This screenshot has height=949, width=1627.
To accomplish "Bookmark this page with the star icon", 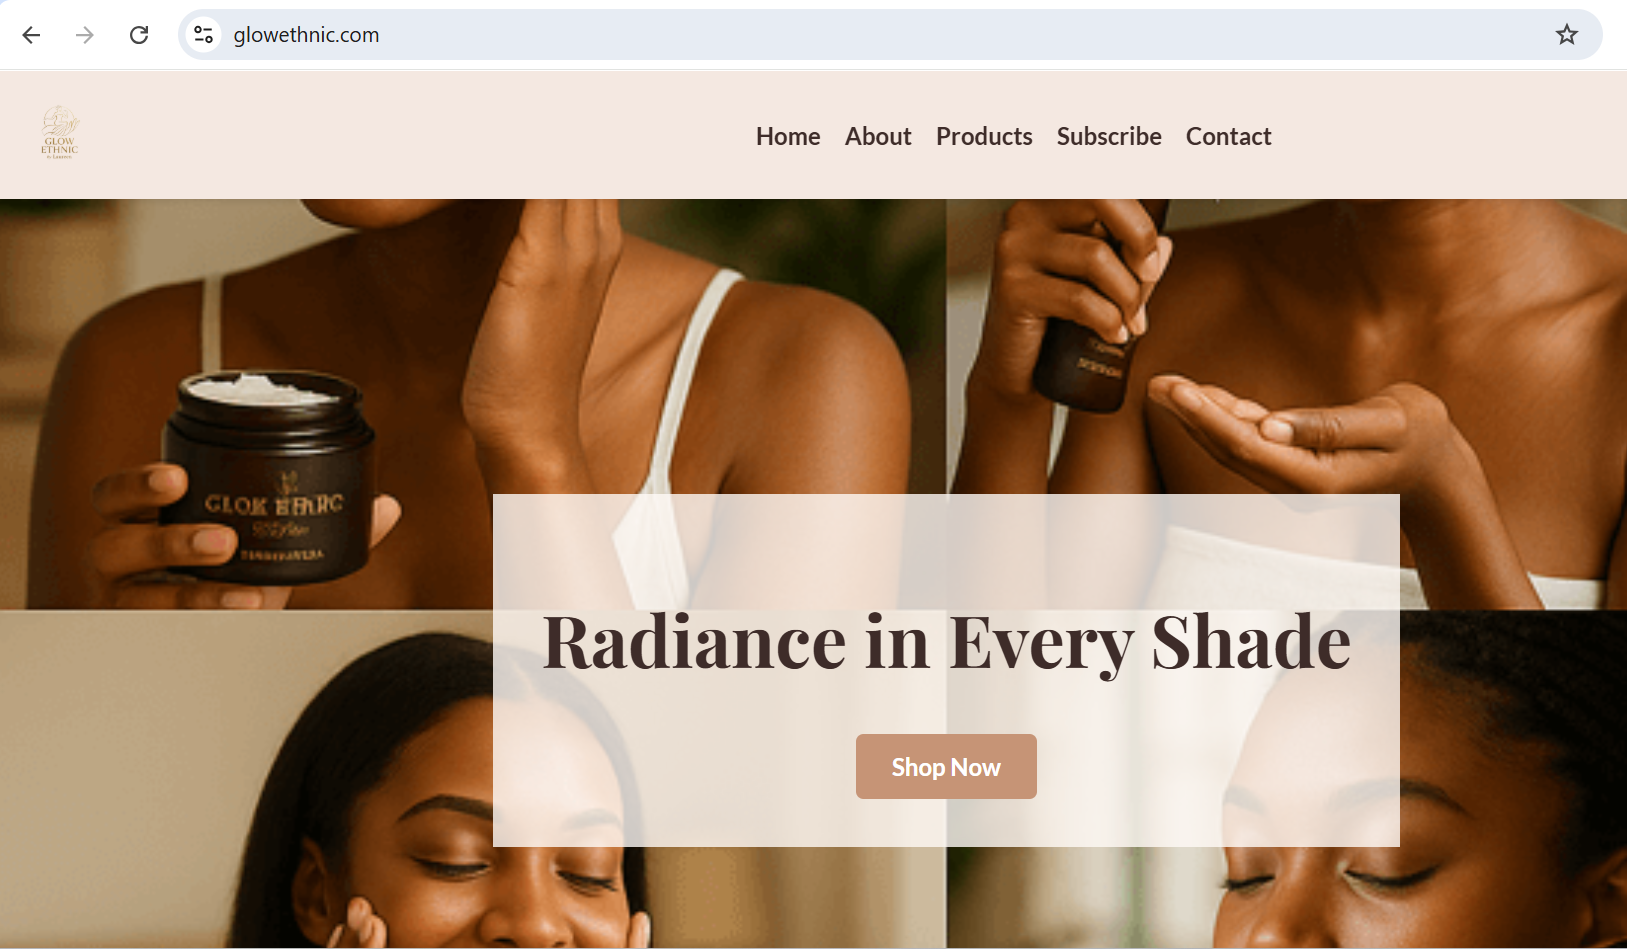I will [x=1566, y=35].
